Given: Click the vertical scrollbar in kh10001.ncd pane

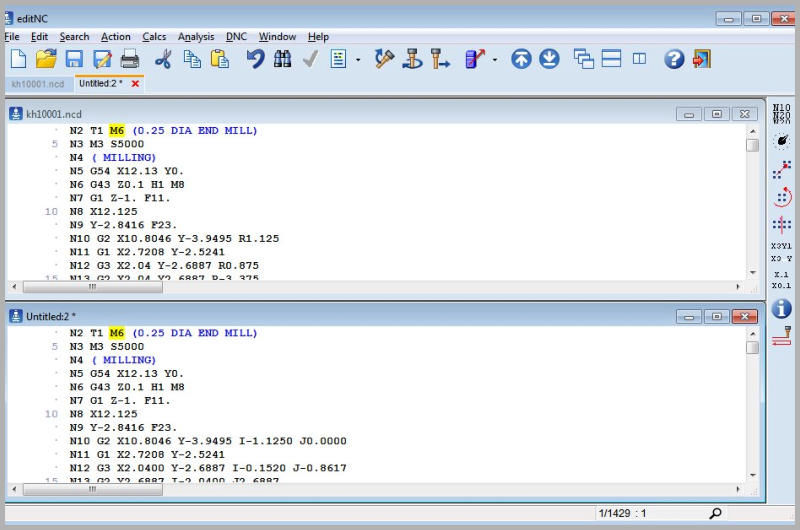Looking at the screenshot, I should [x=753, y=201].
